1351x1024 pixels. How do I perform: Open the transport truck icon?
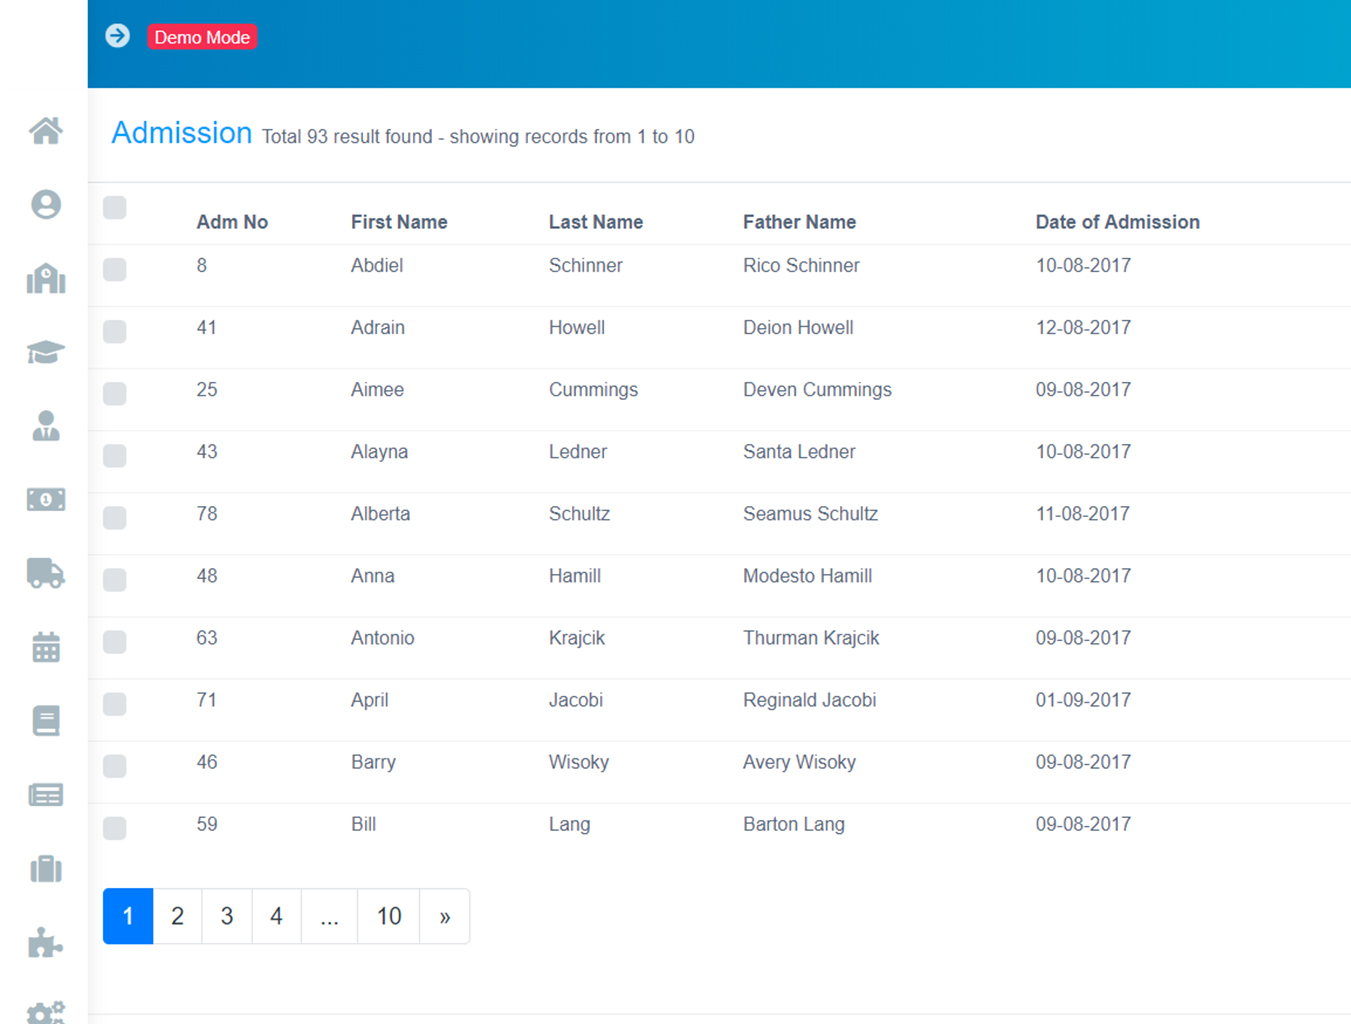(45, 574)
